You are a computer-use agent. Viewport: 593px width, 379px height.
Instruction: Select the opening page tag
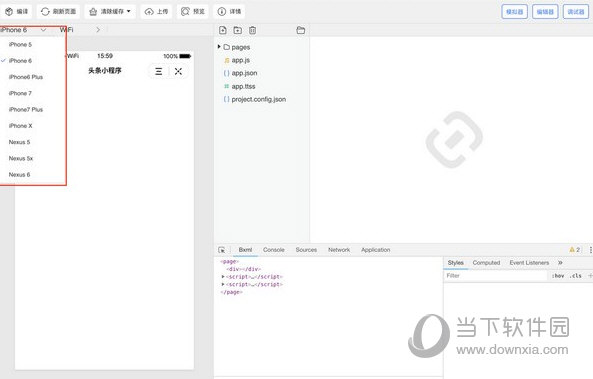click(229, 261)
